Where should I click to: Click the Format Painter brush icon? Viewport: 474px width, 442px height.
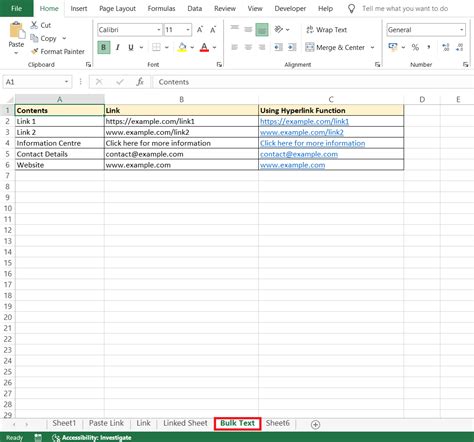click(x=34, y=51)
